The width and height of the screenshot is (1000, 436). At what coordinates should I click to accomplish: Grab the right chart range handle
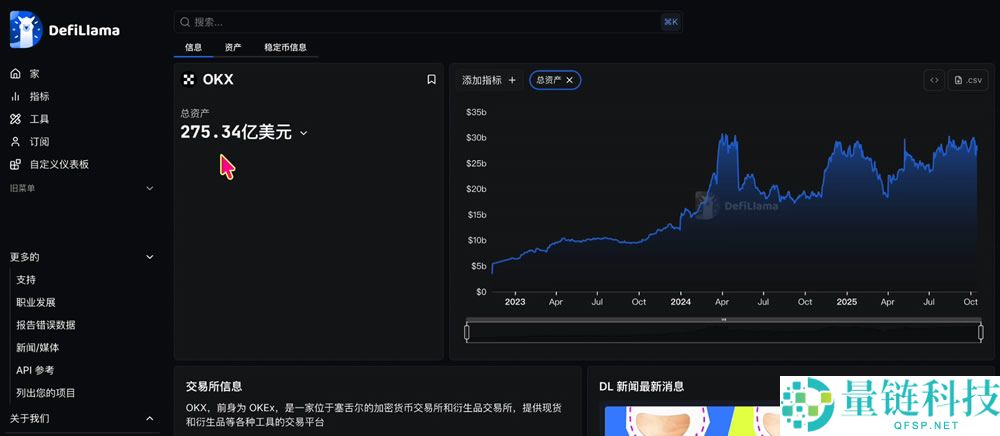click(x=981, y=332)
